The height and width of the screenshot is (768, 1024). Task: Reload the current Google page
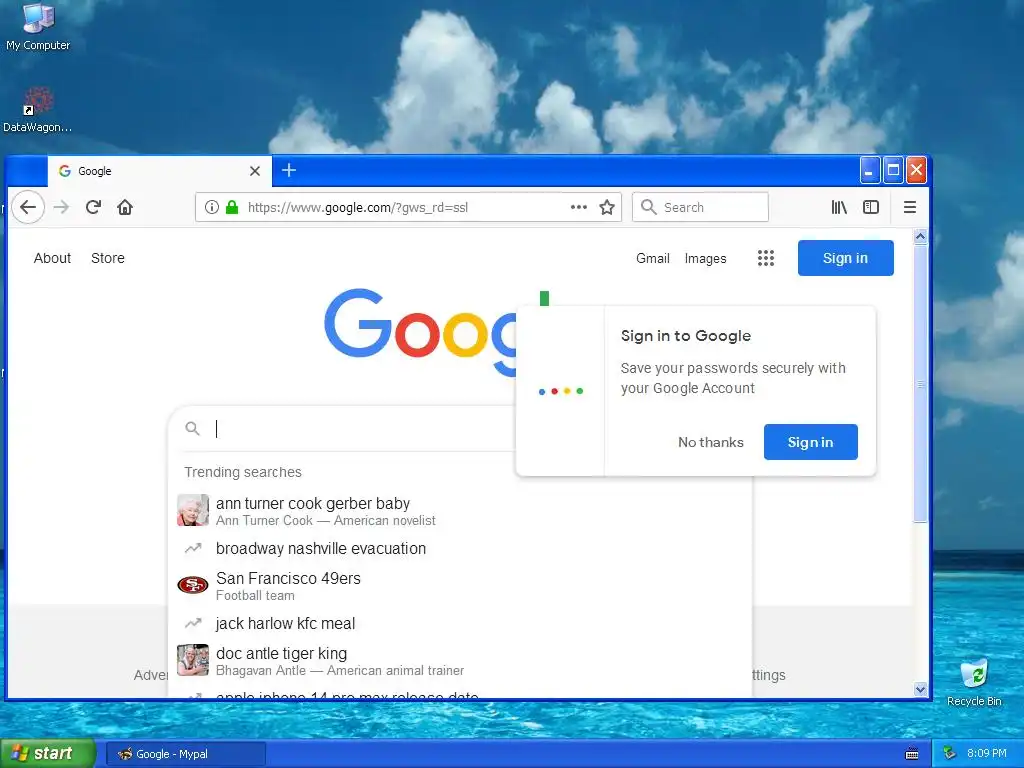(x=93, y=207)
